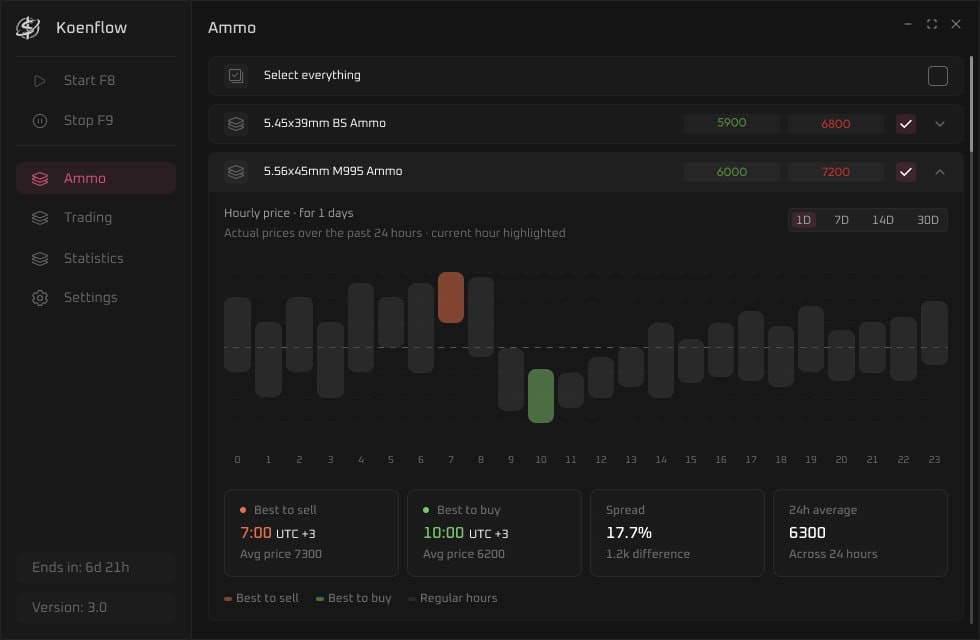Select the Ammo sidebar item
Viewport: 980px width, 640px height.
coord(96,178)
